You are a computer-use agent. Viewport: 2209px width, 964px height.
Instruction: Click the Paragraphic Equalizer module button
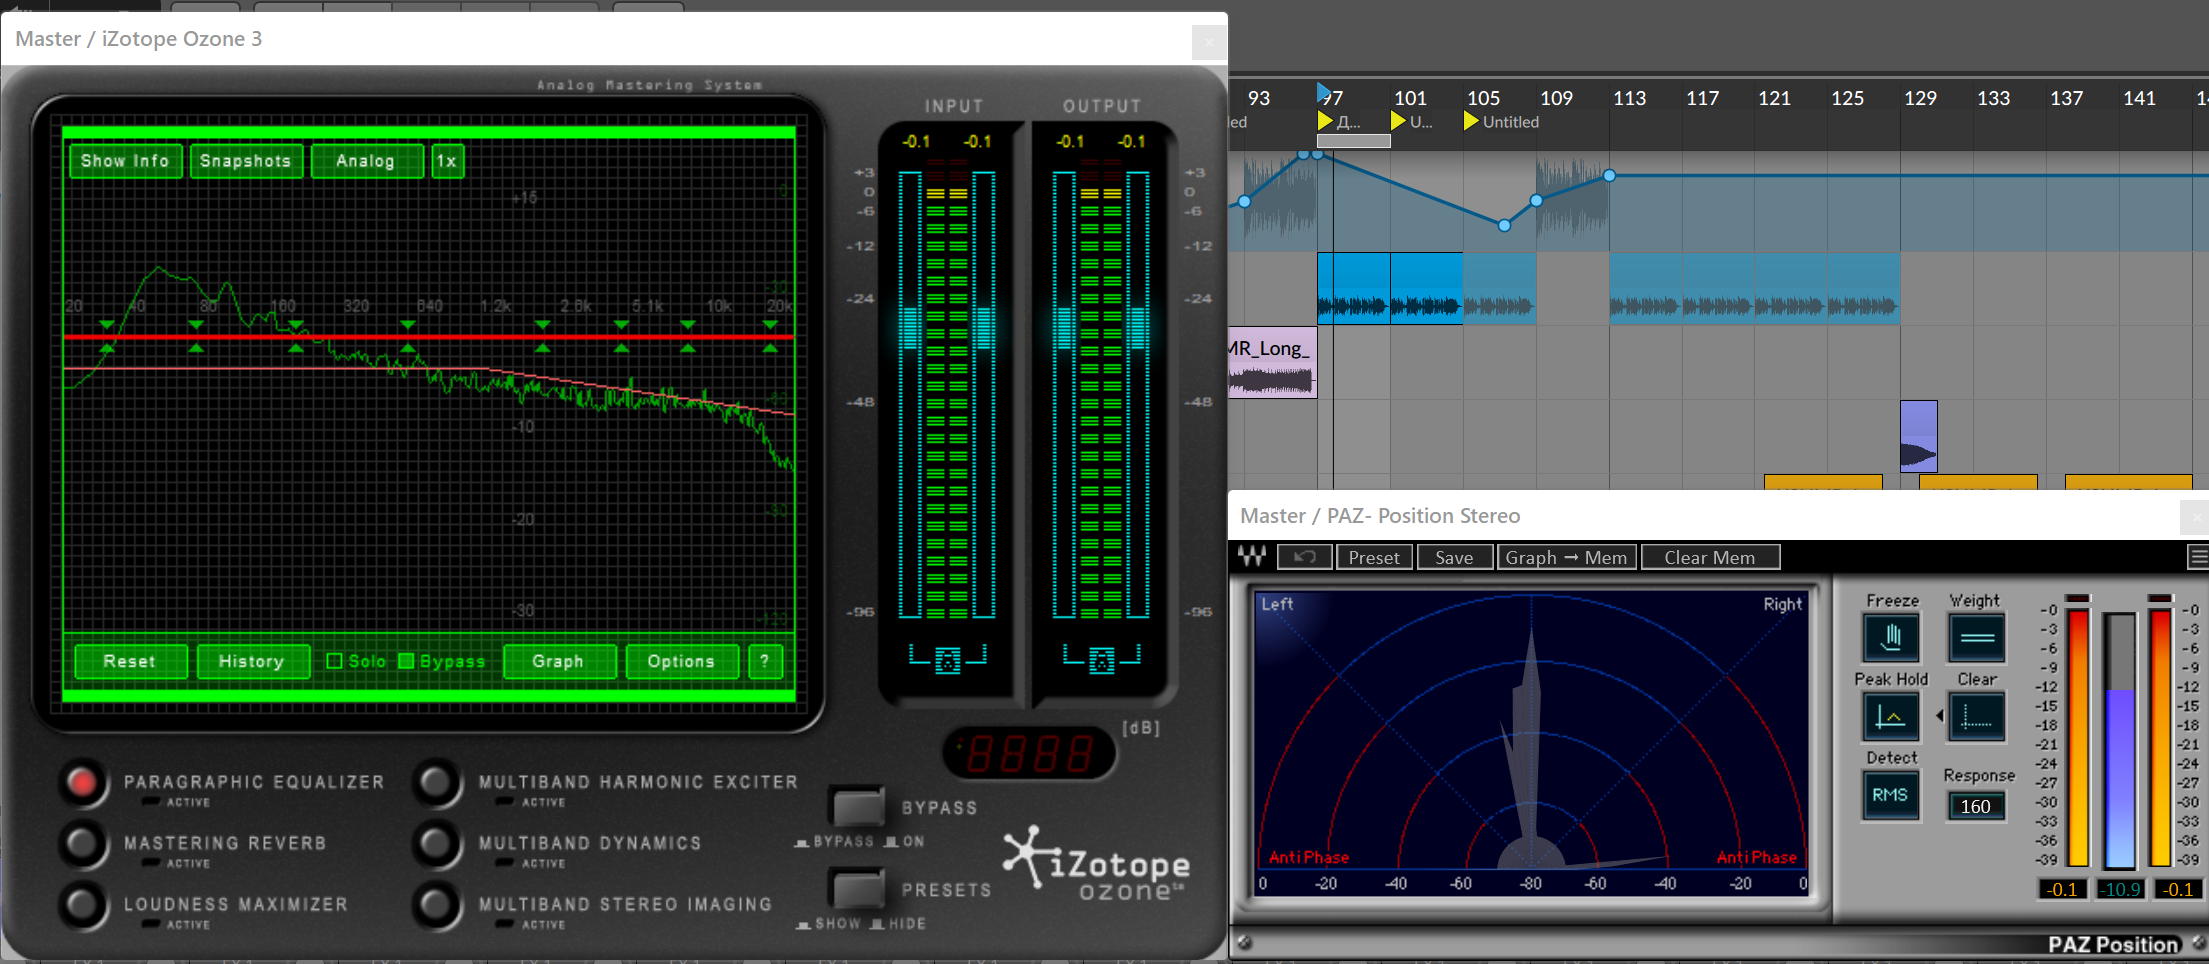[x=82, y=783]
